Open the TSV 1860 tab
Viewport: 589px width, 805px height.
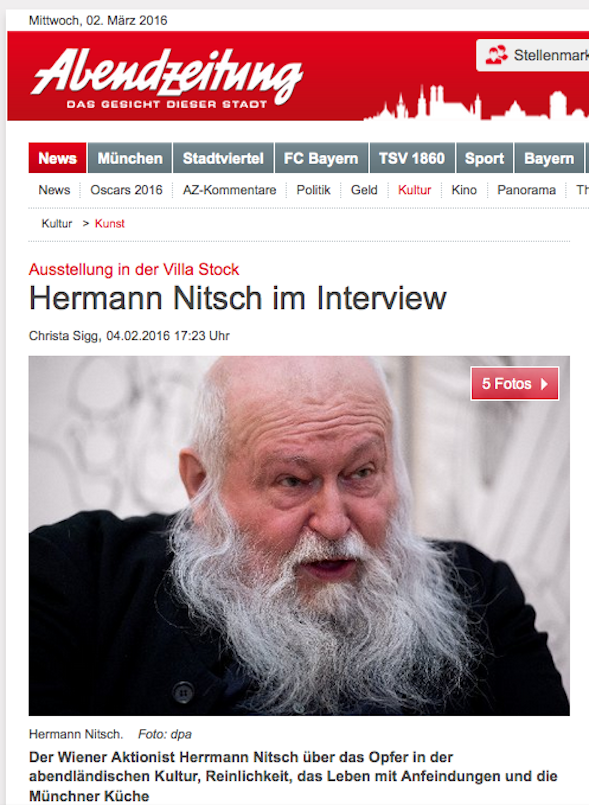coord(412,158)
